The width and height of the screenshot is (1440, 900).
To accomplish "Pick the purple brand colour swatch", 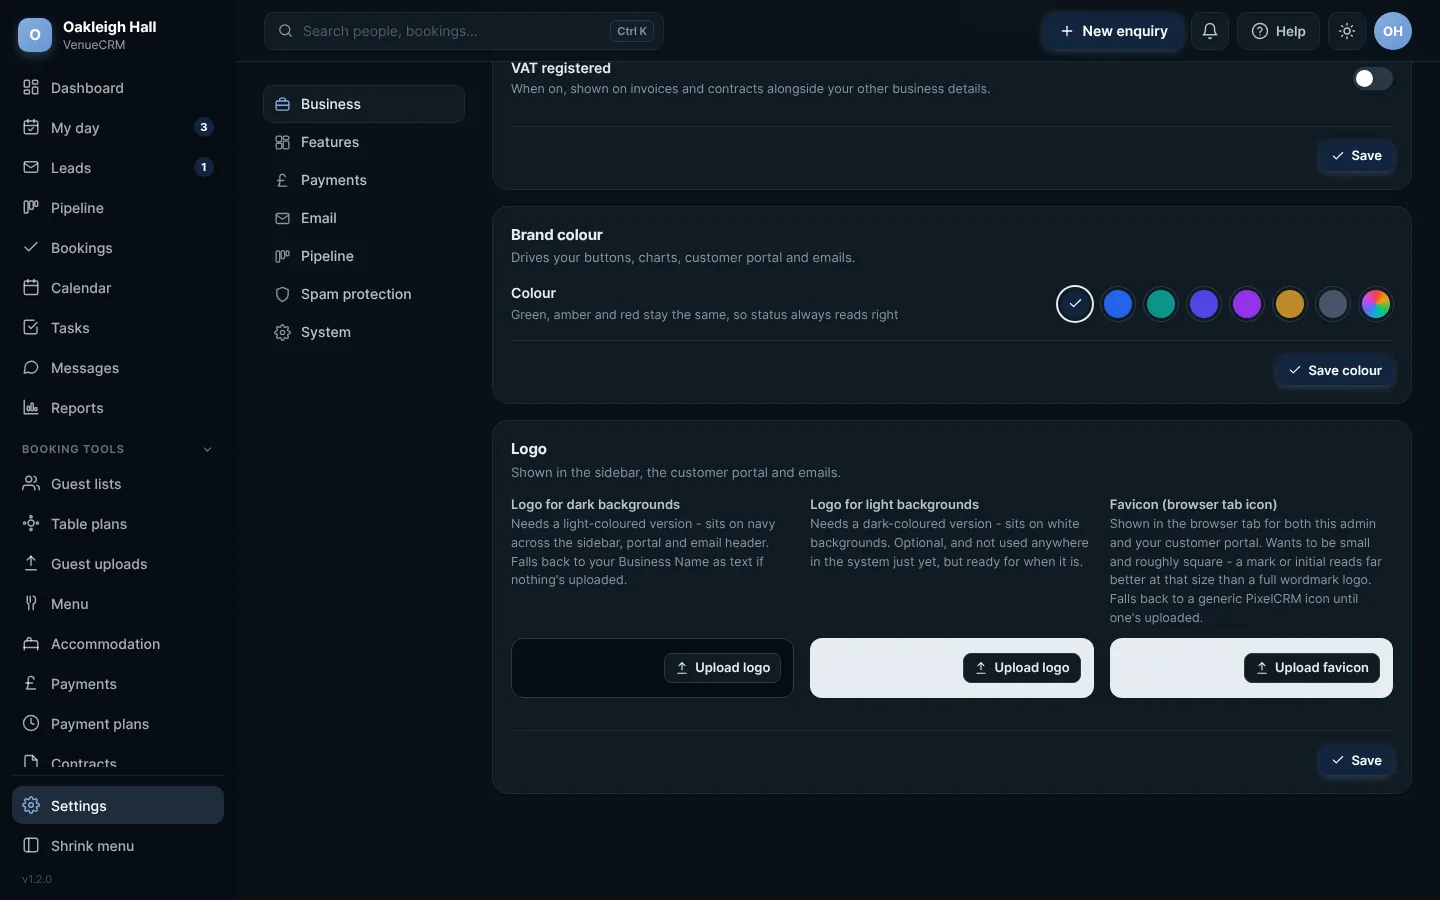I will (x=1247, y=304).
